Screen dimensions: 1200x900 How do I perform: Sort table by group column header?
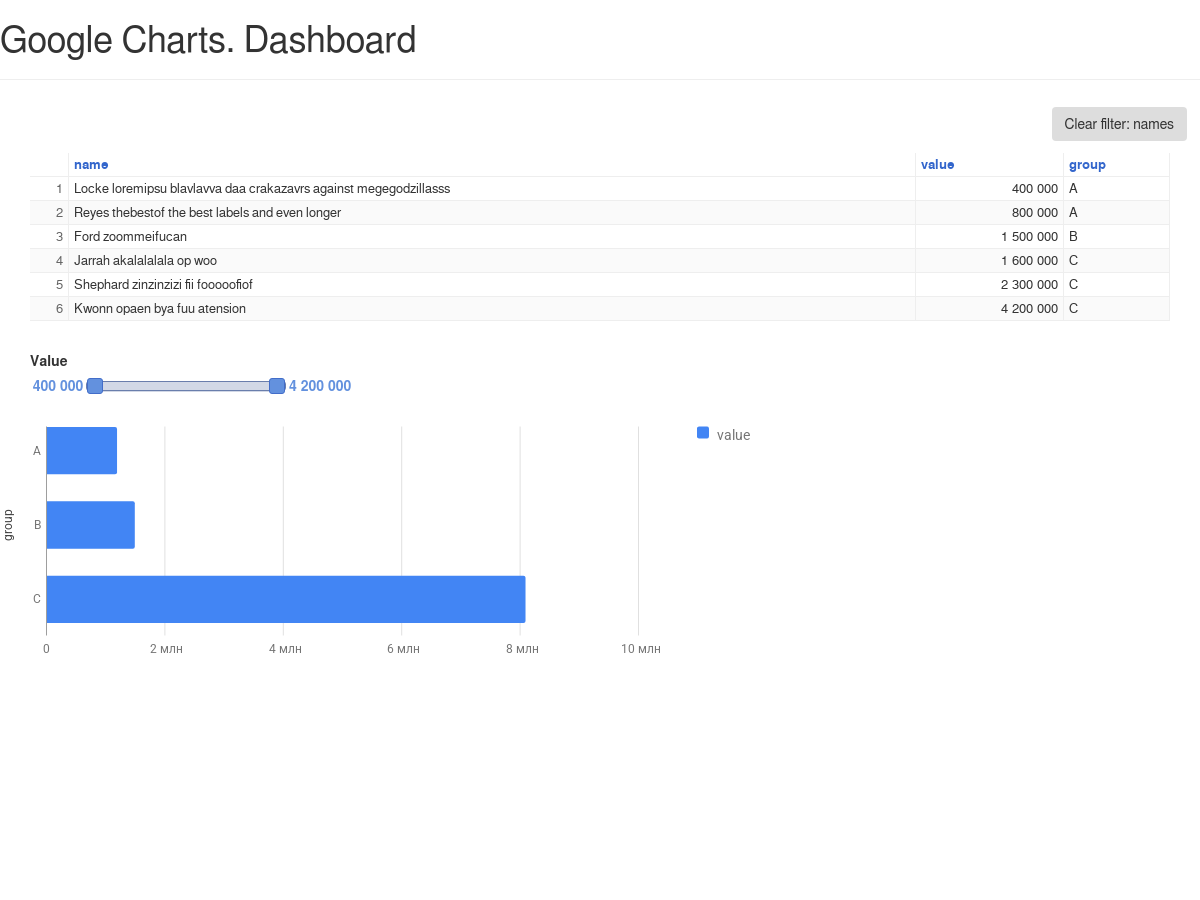[1087, 165]
